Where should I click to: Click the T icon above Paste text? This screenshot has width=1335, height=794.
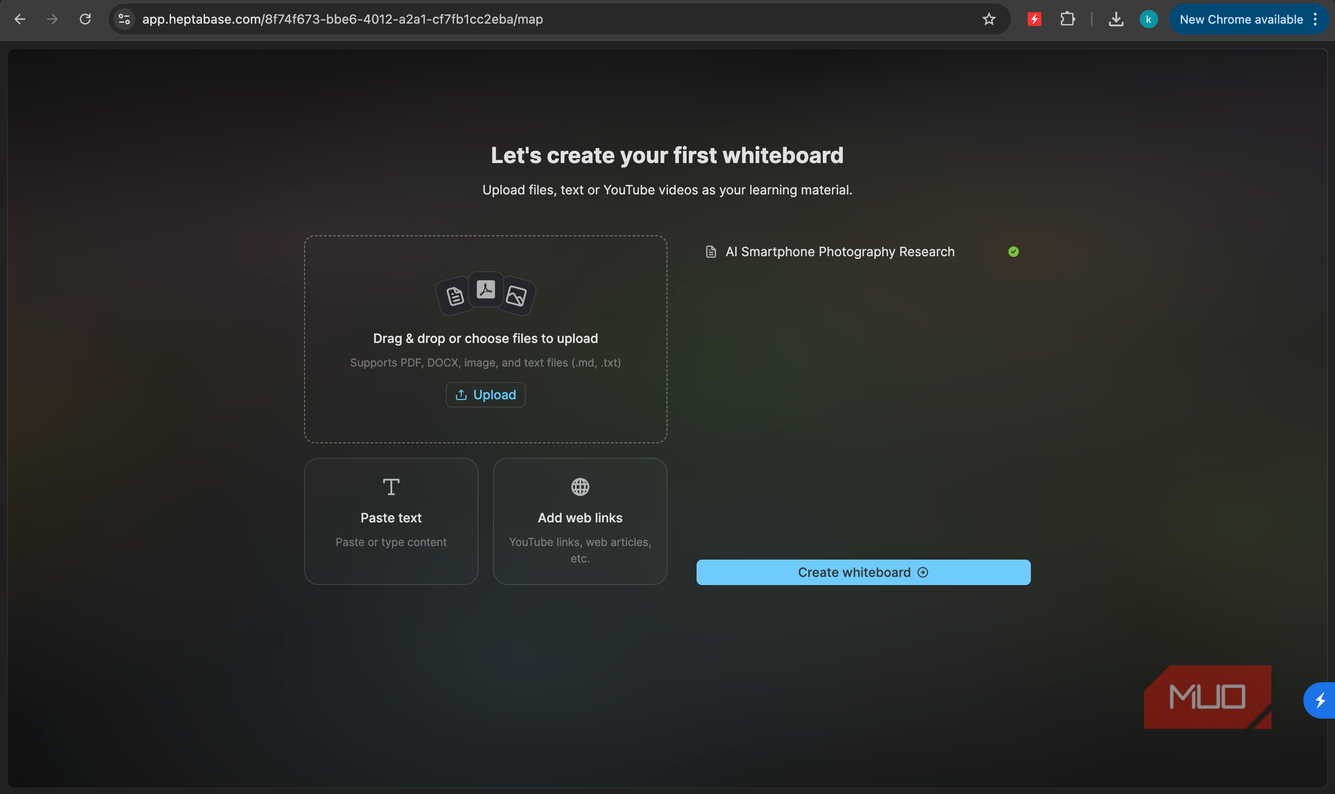coord(391,487)
